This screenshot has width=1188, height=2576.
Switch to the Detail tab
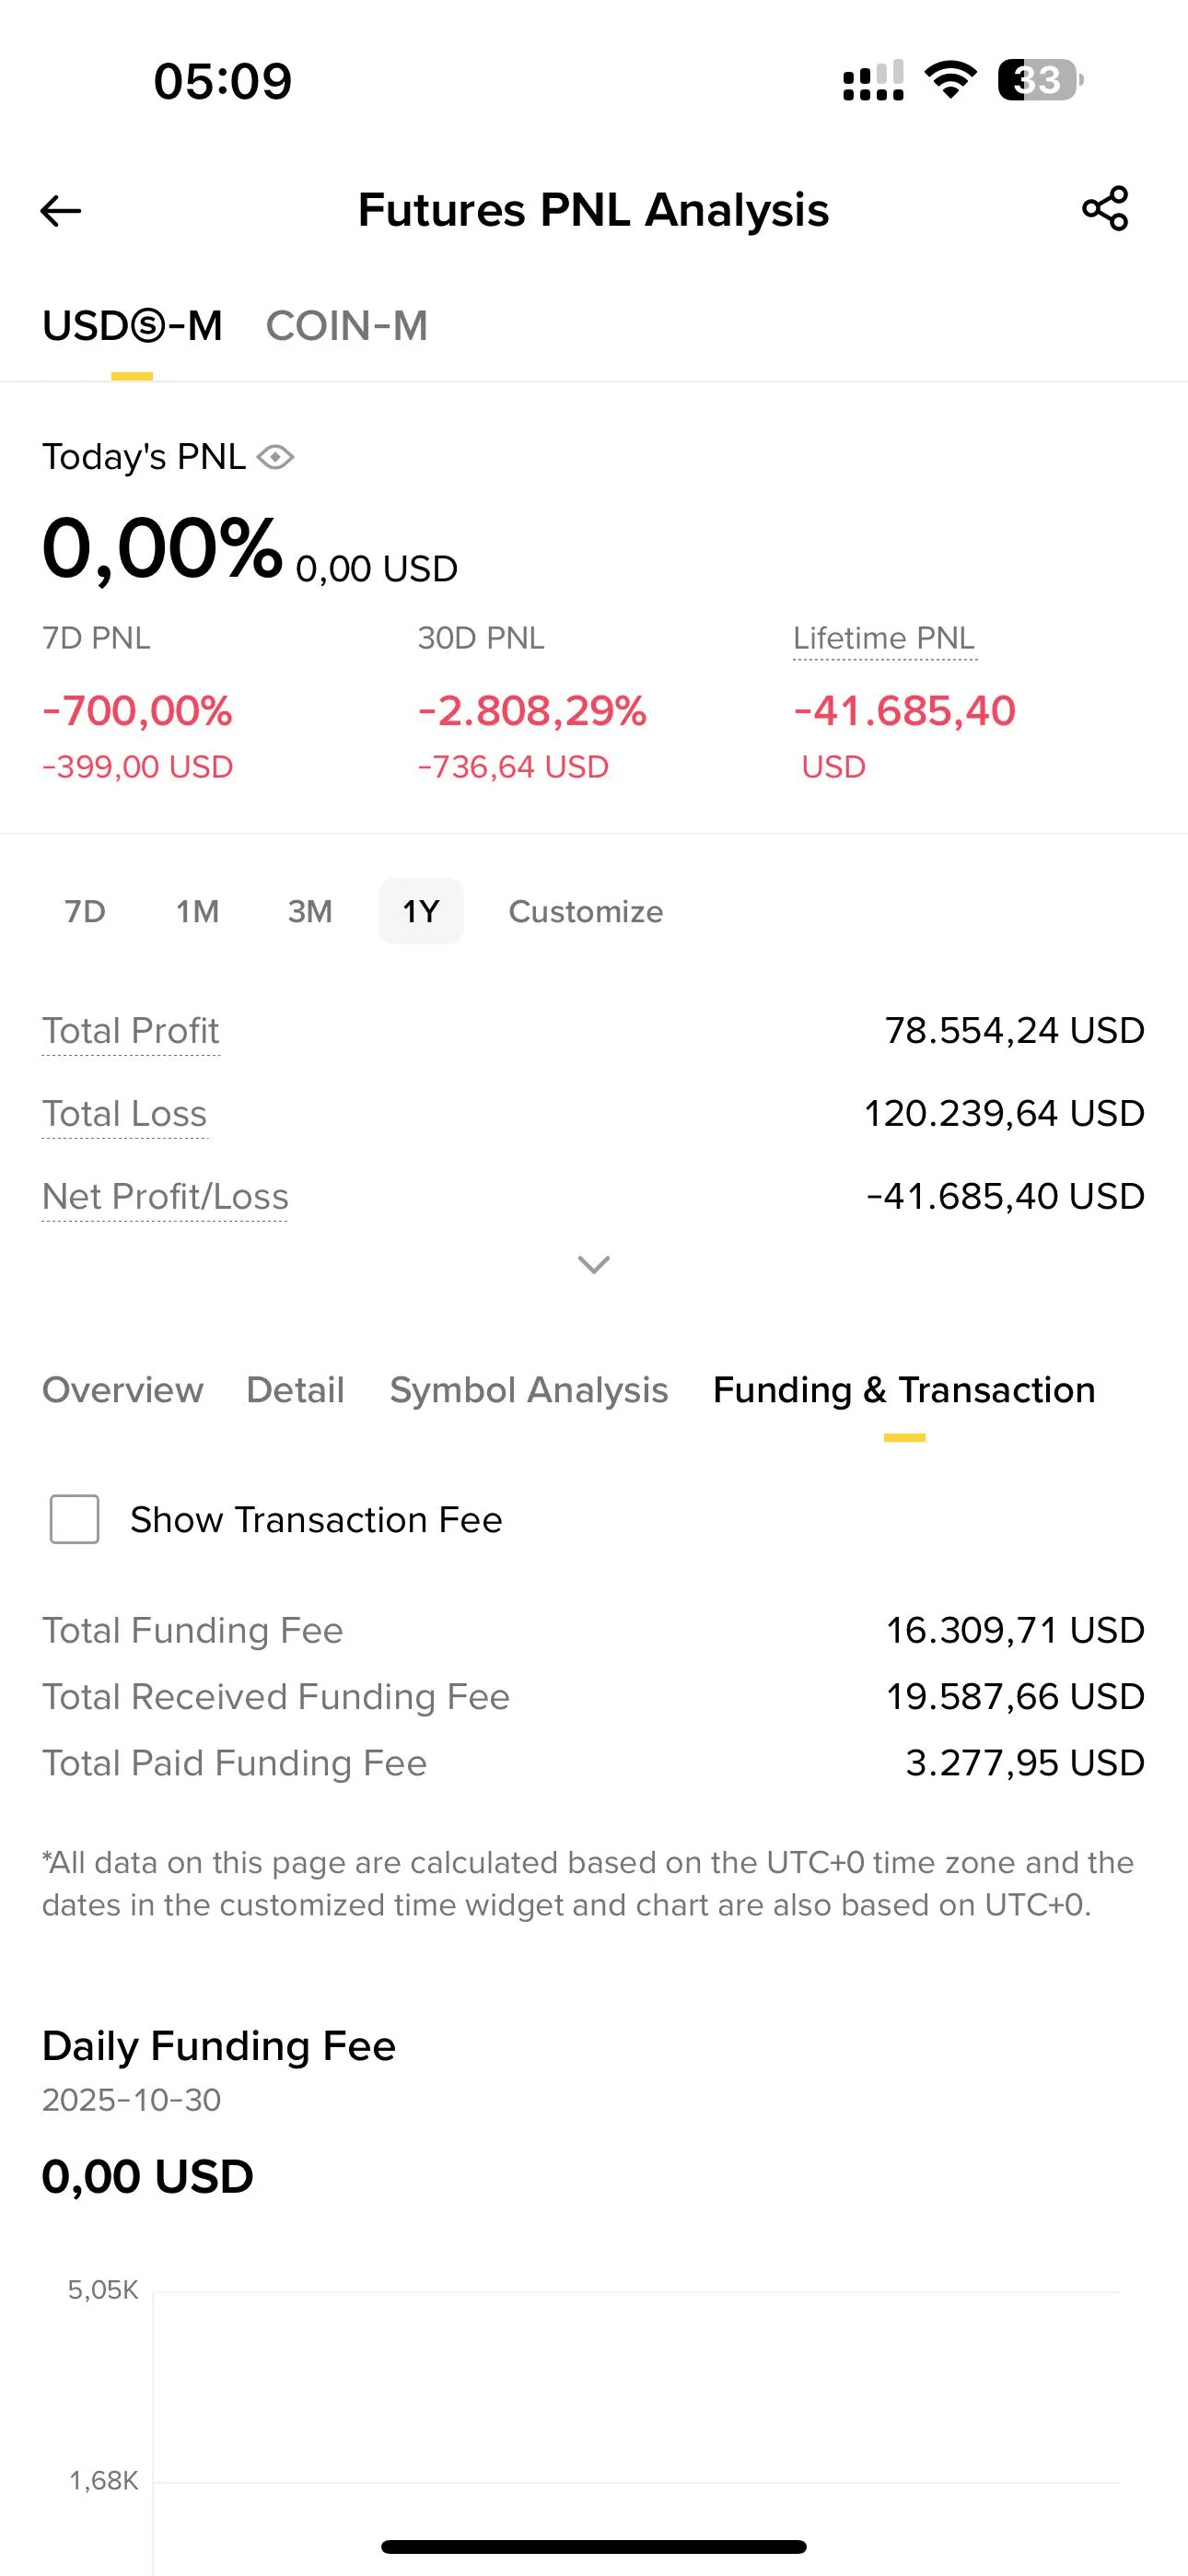tap(295, 1390)
